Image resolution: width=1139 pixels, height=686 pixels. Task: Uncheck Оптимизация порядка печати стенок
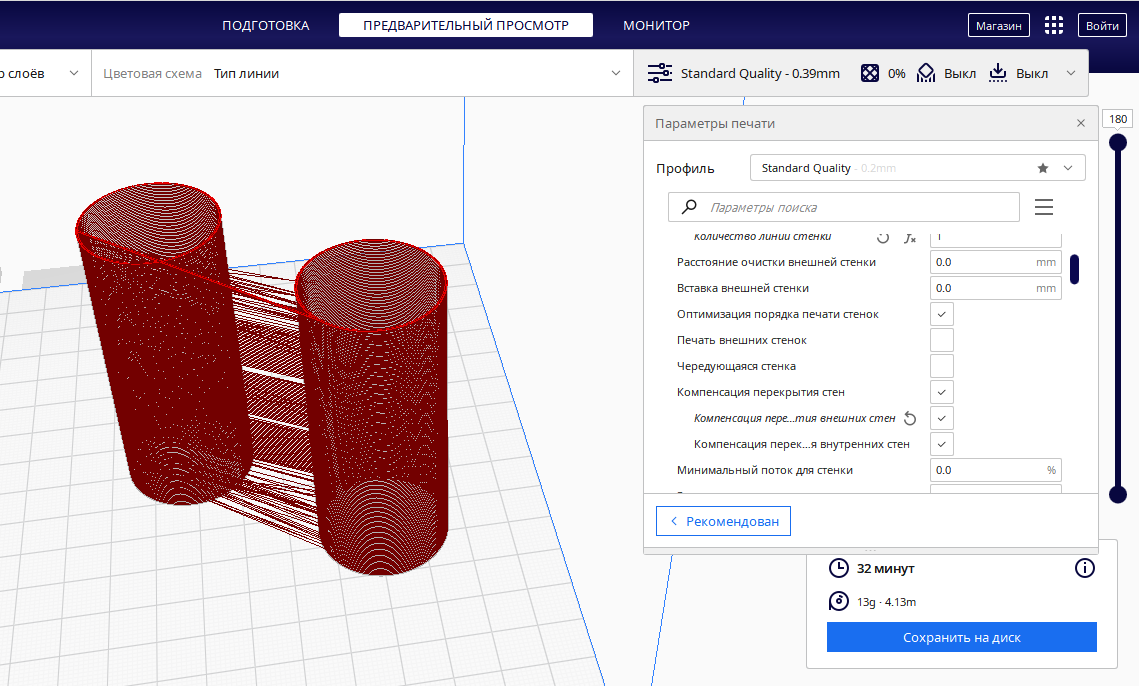(x=941, y=314)
